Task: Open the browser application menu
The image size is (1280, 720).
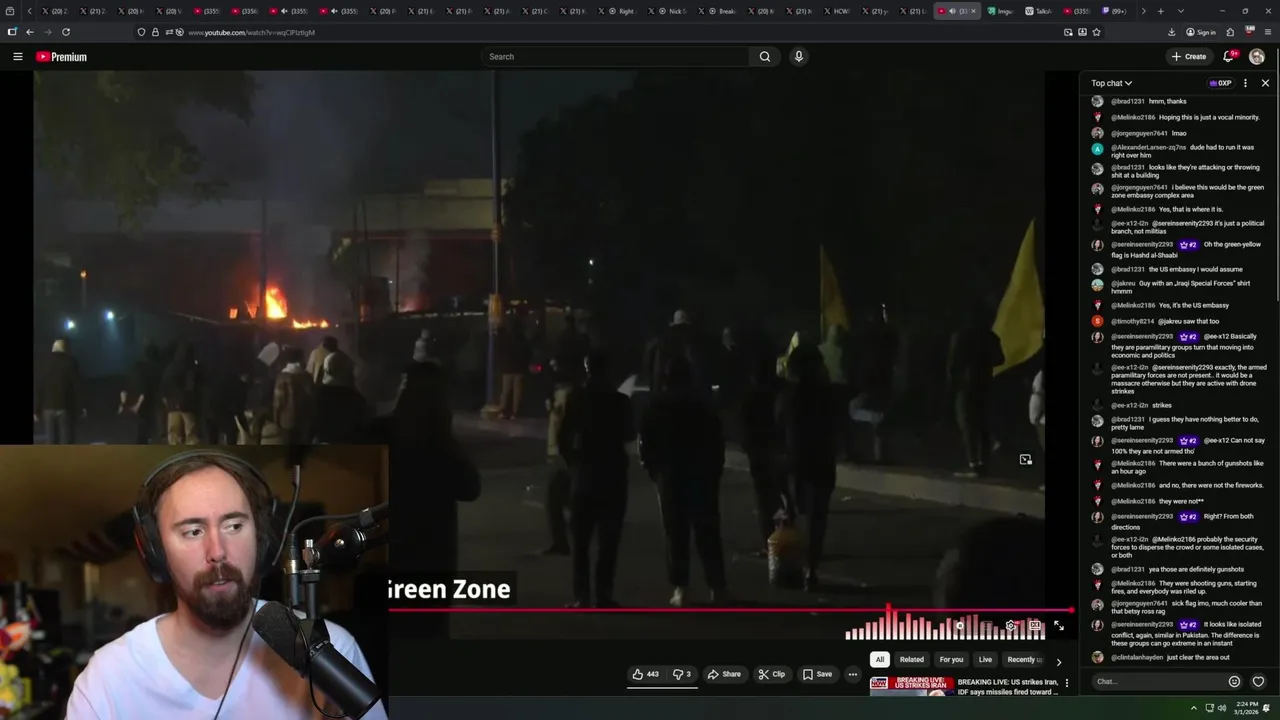Action: click(x=1268, y=32)
